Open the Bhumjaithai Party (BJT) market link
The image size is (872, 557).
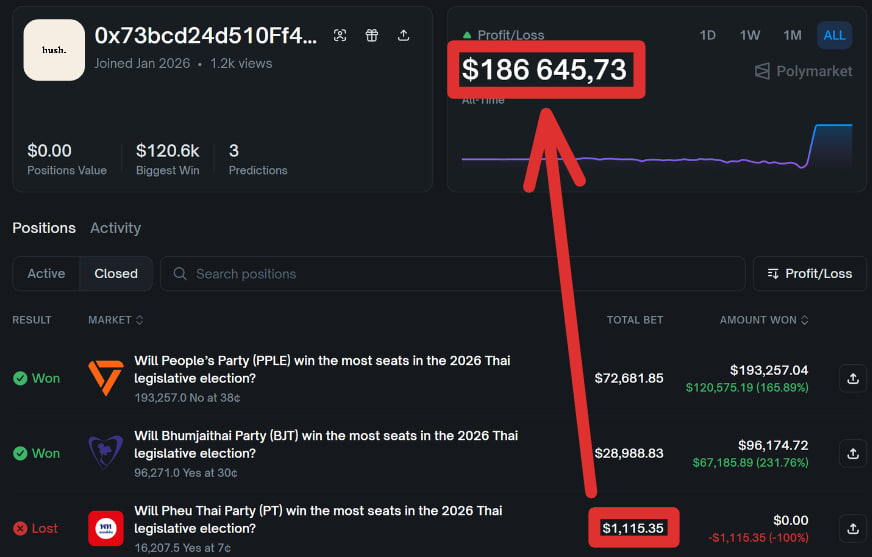[x=326, y=444]
